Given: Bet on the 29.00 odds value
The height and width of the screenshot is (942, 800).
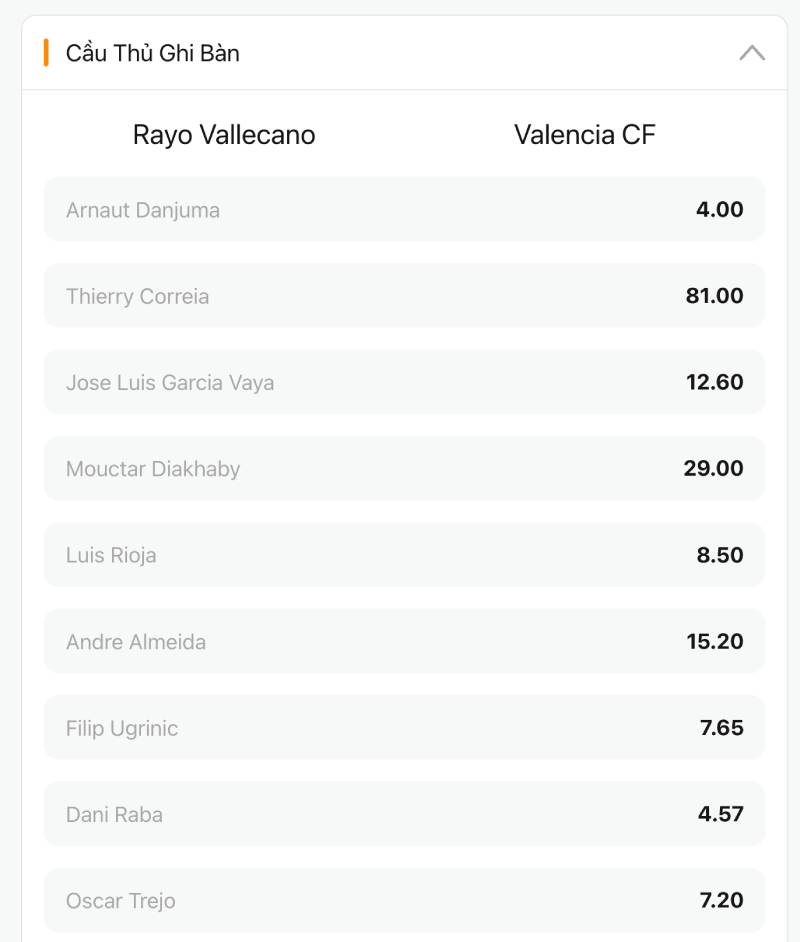Looking at the screenshot, I should (x=714, y=468).
